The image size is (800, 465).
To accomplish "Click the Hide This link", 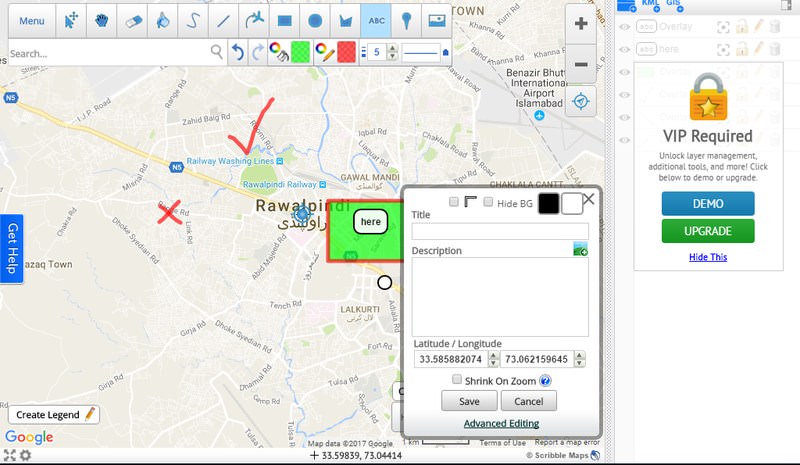I will pos(708,257).
